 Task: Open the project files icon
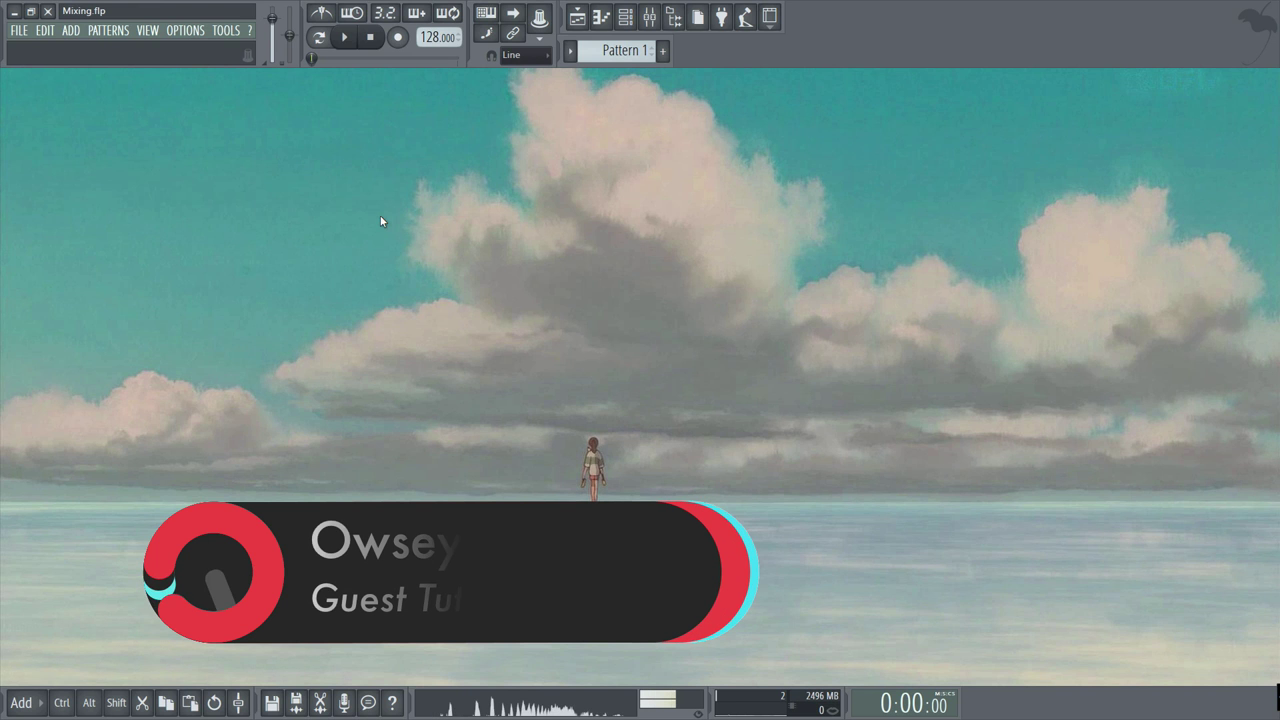(x=697, y=17)
